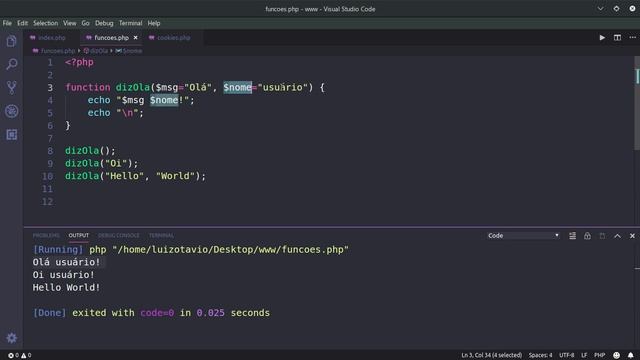Click the file path link in output

click(230, 249)
